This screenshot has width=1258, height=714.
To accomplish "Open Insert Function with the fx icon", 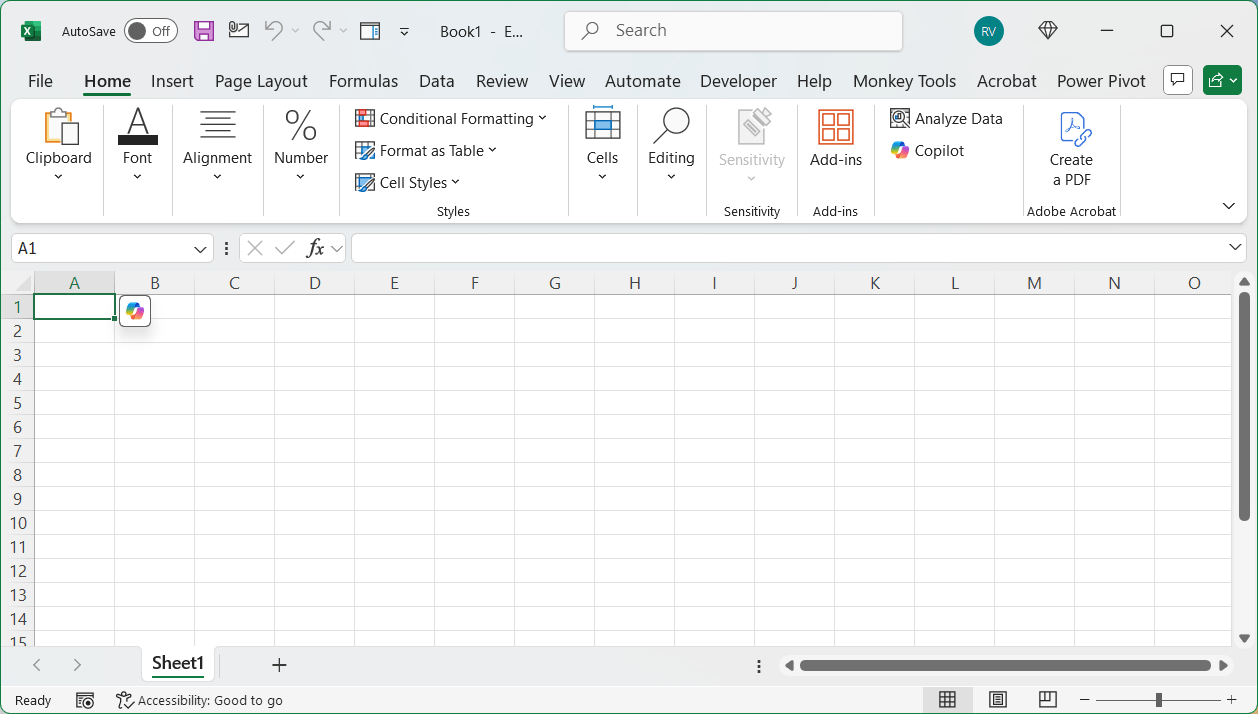I will click(316, 247).
